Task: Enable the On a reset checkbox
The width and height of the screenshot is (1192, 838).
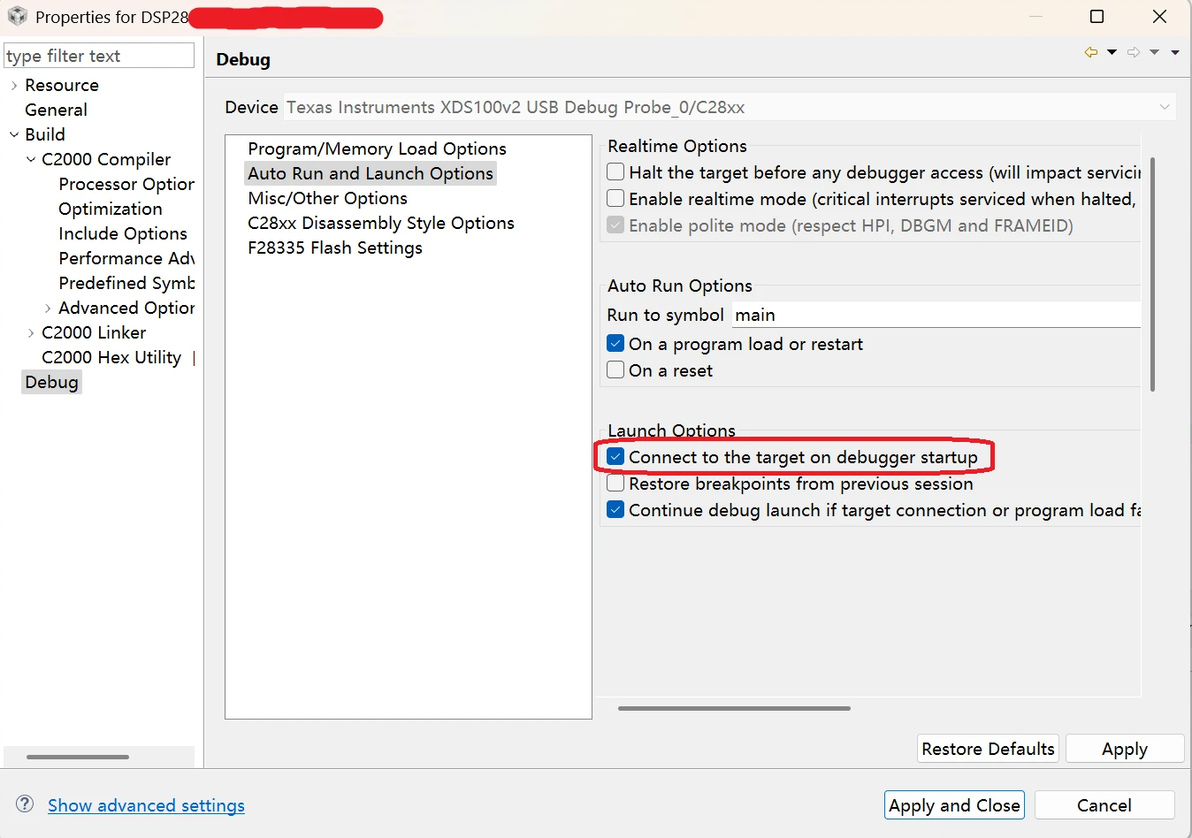Action: (x=616, y=370)
